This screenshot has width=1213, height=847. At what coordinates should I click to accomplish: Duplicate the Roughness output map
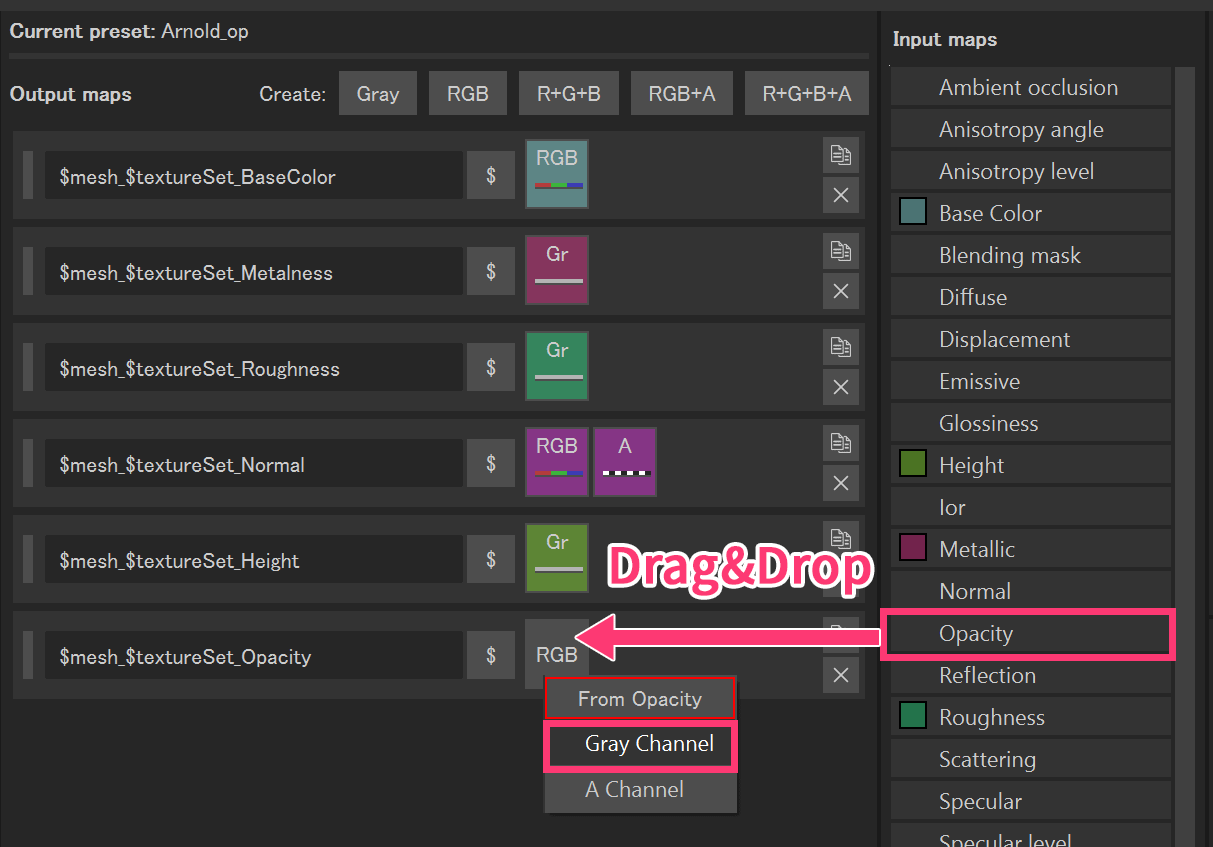point(840,347)
